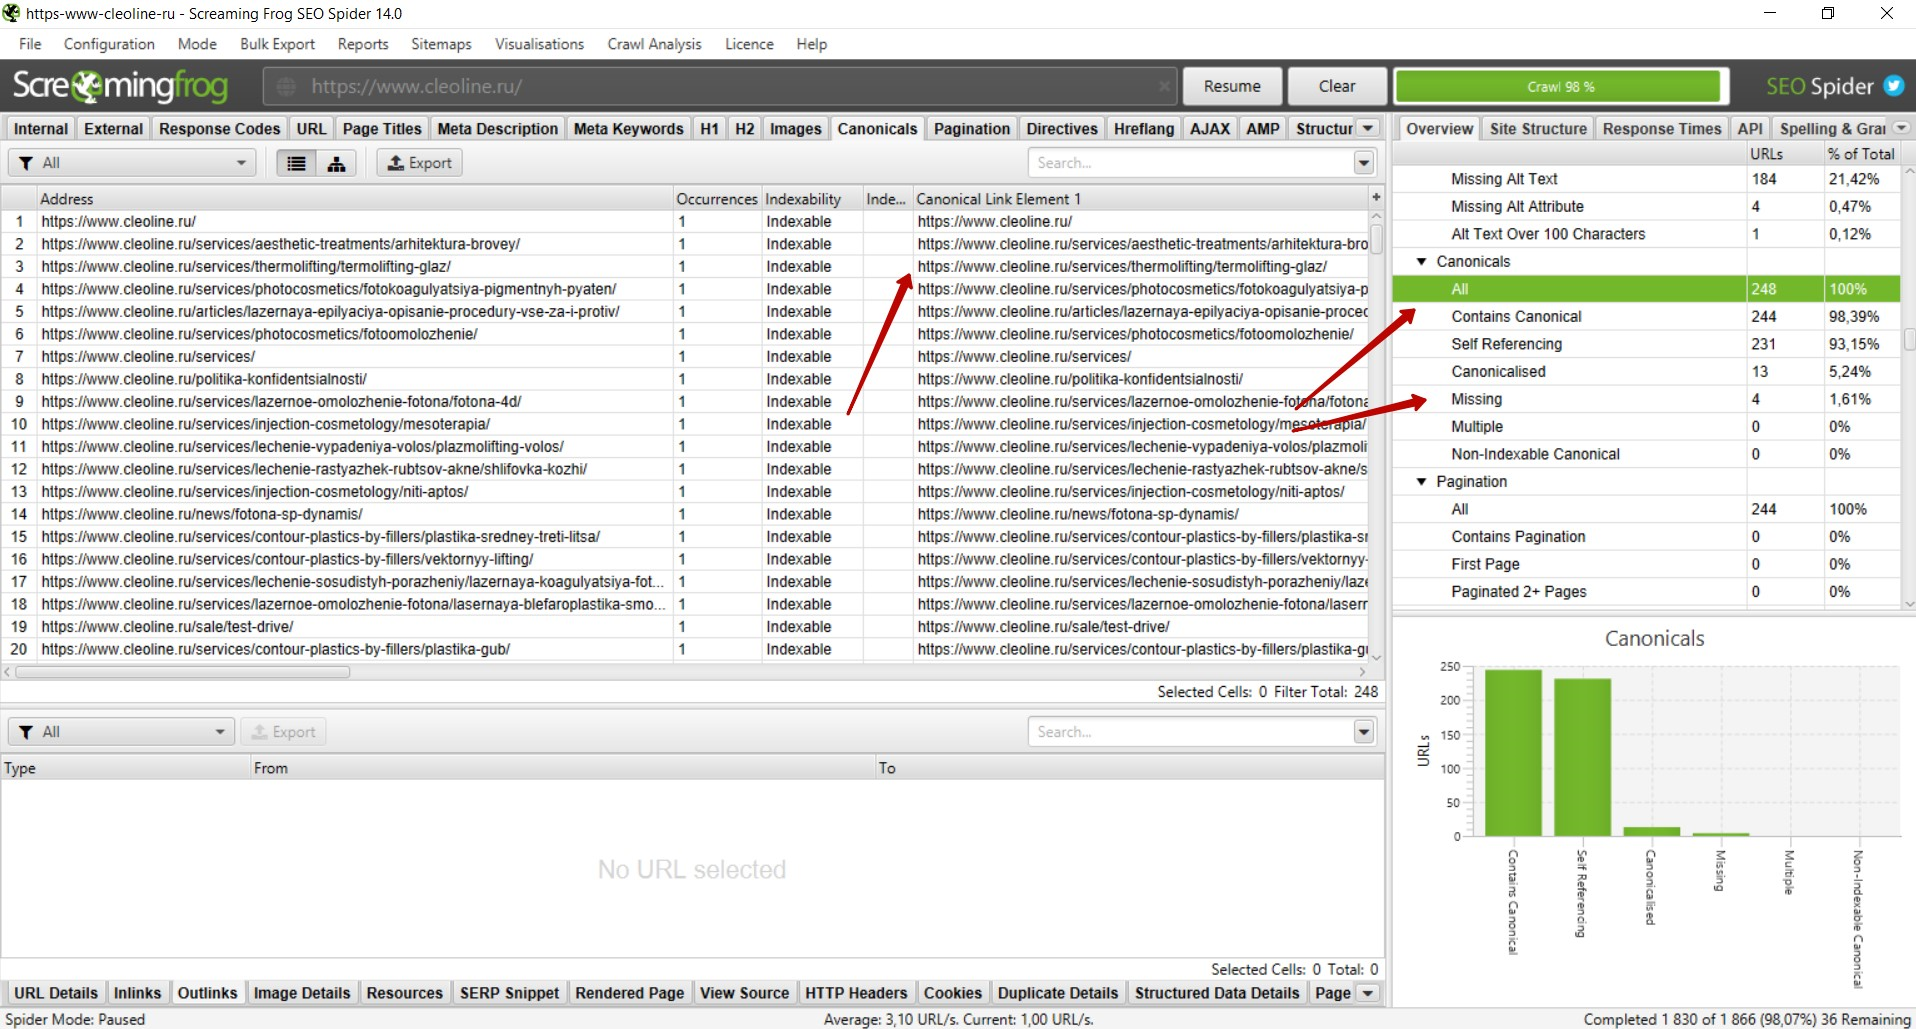Screen dimensions: 1916x1029
Task: Click the Twitter bird icon
Action: click(x=1894, y=86)
